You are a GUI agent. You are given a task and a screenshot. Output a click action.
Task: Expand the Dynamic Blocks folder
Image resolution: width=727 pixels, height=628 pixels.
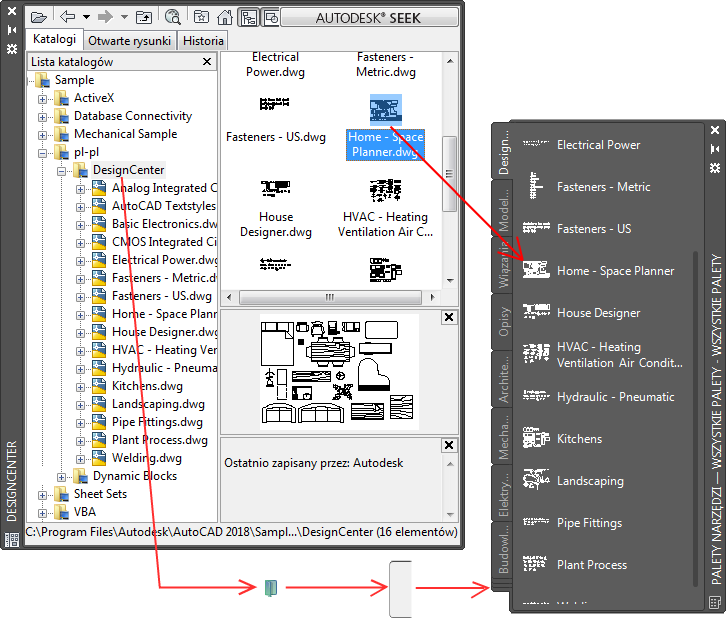coord(61,477)
